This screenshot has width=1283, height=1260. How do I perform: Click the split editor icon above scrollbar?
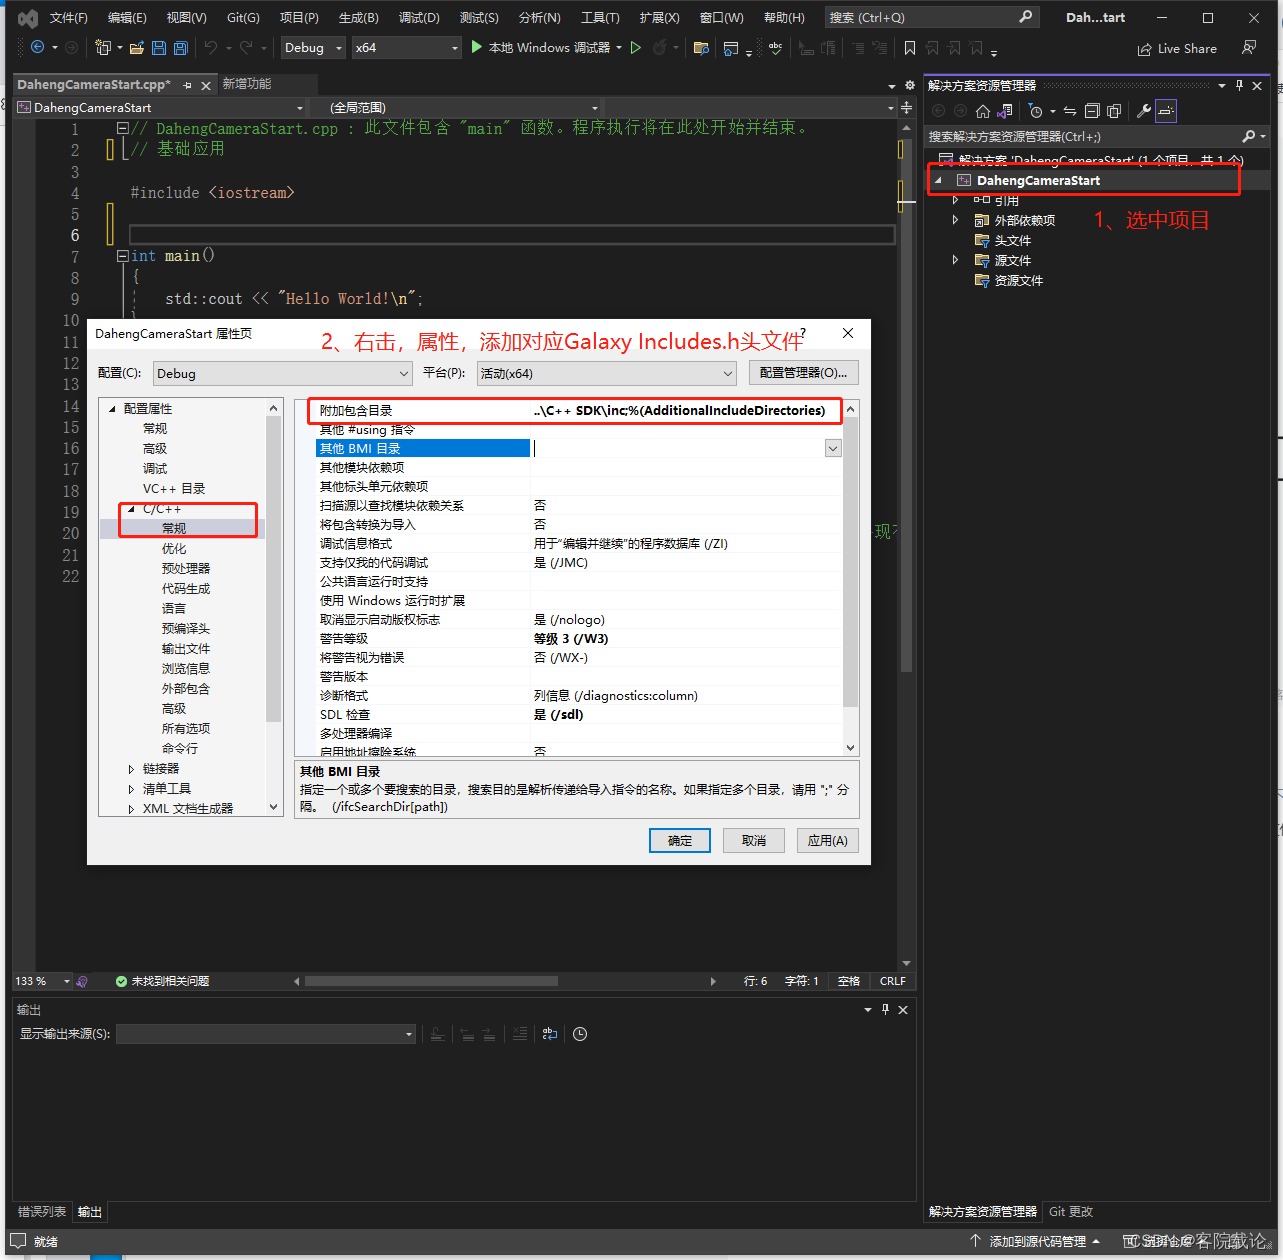click(x=906, y=107)
